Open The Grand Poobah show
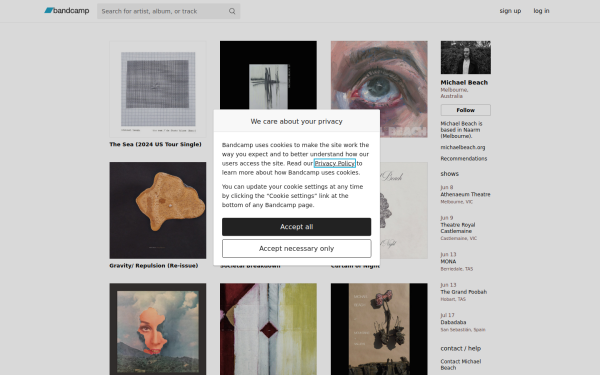Image resolution: width=600 pixels, height=375 pixels. [x=464, y=292]
